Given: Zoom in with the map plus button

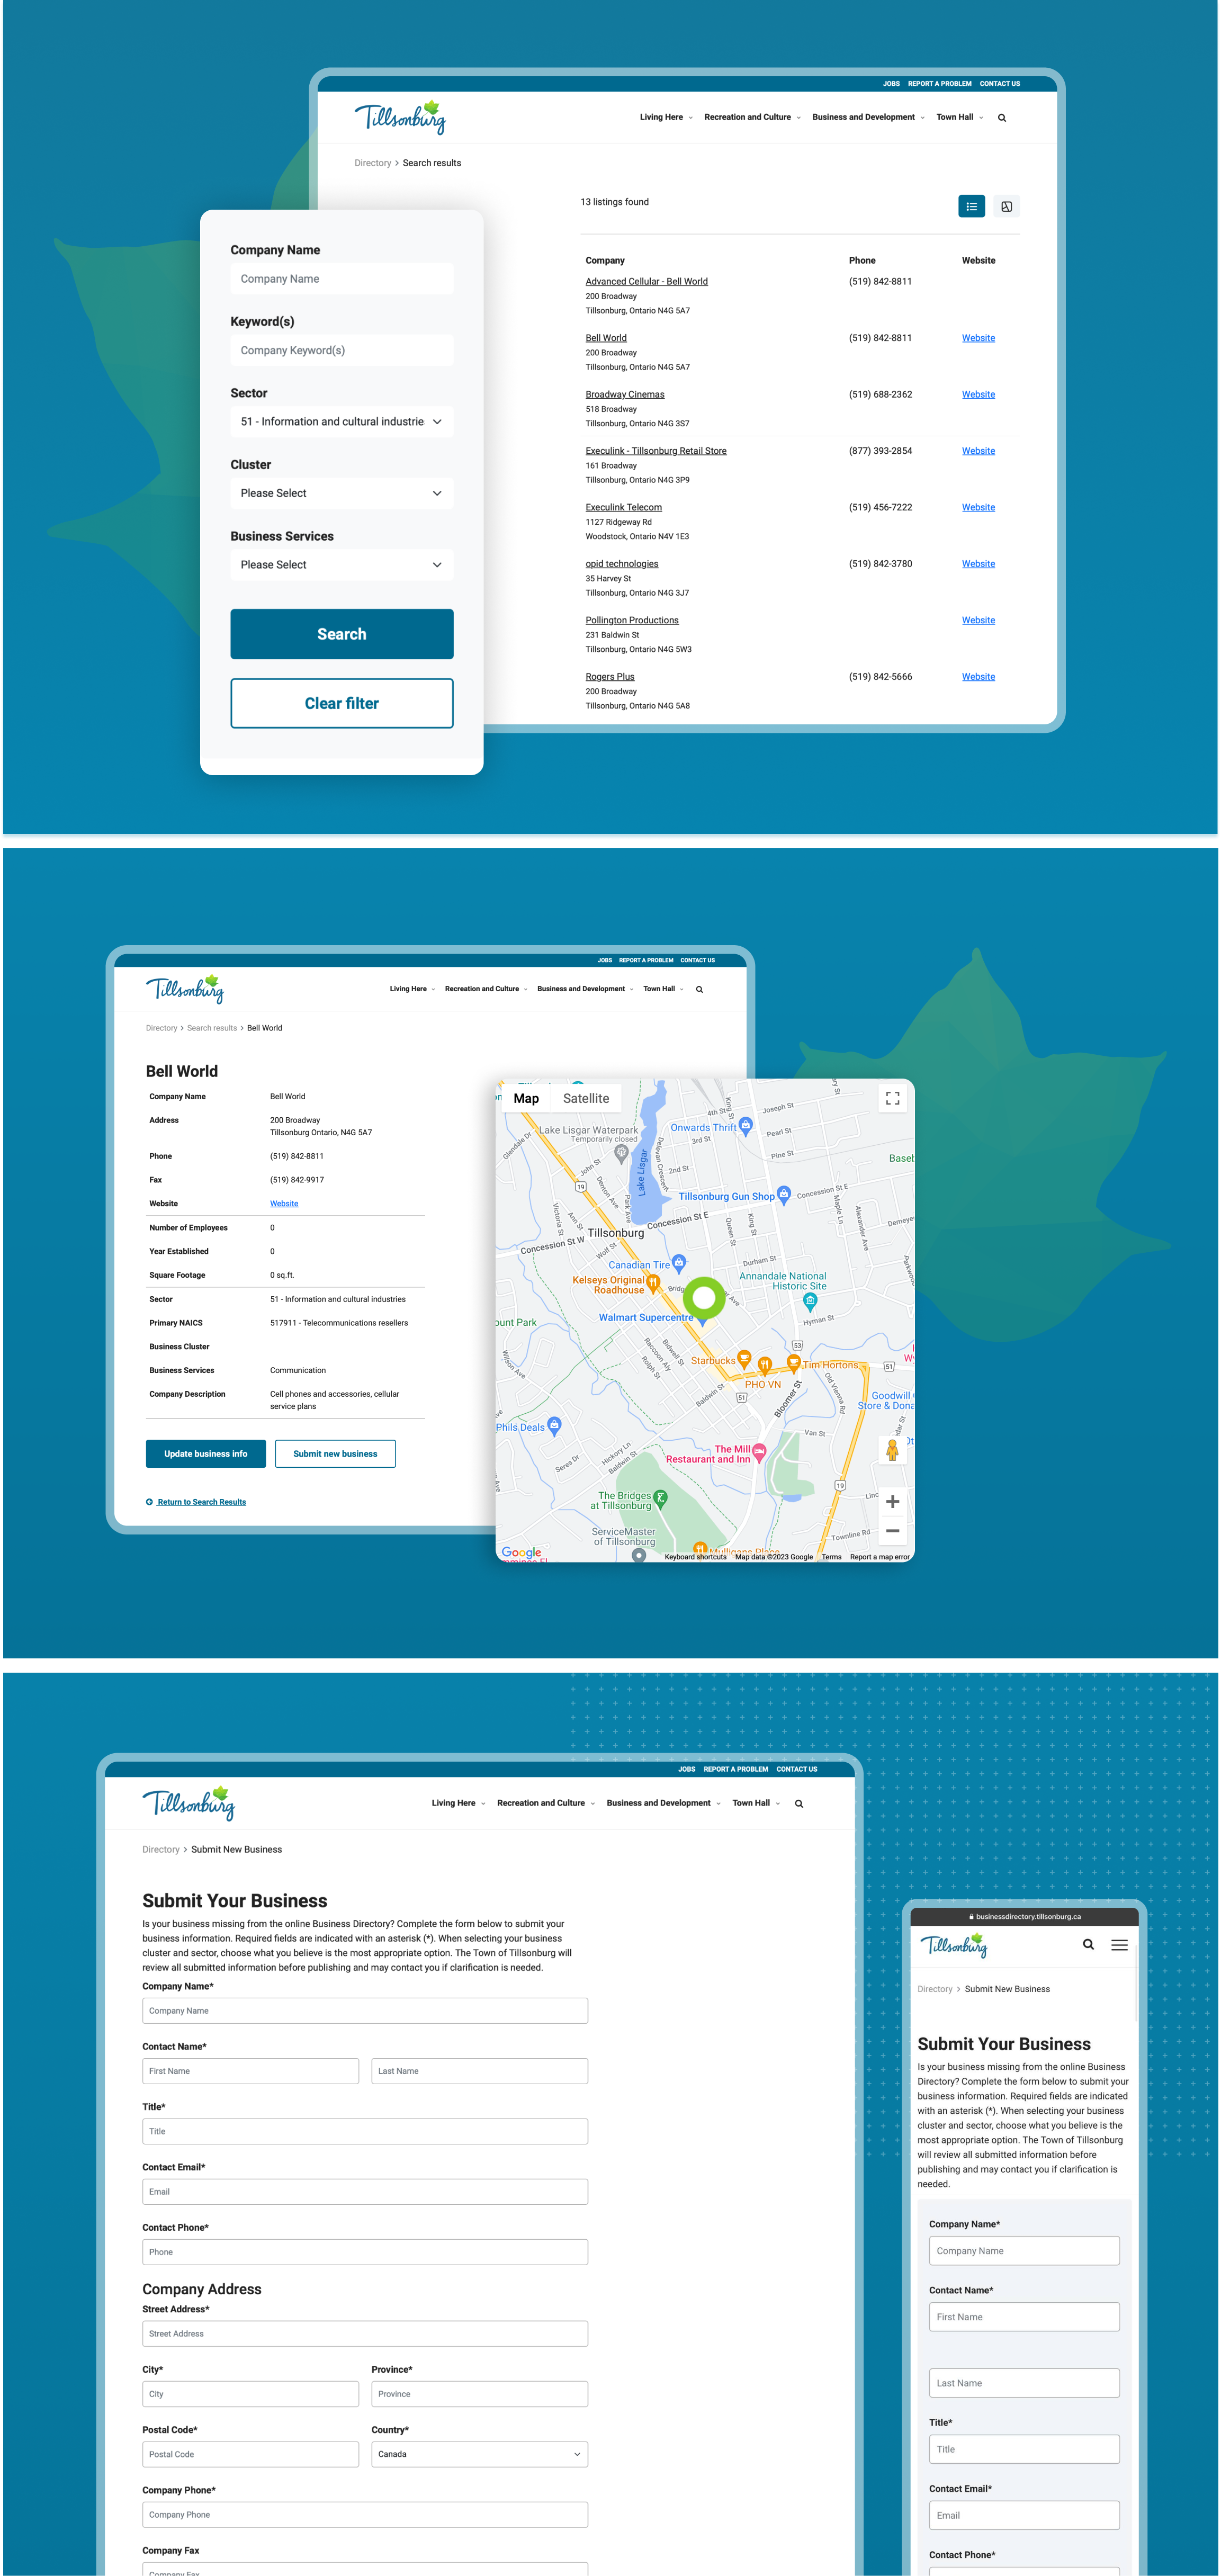Looking at the screenshot, I should point(892,1501).
